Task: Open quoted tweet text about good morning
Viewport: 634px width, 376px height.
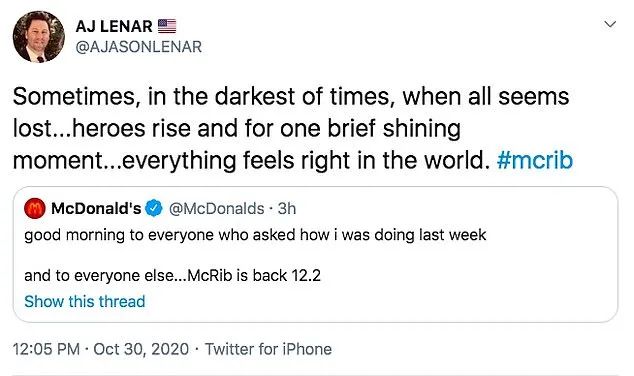Action: pos(255,235)
